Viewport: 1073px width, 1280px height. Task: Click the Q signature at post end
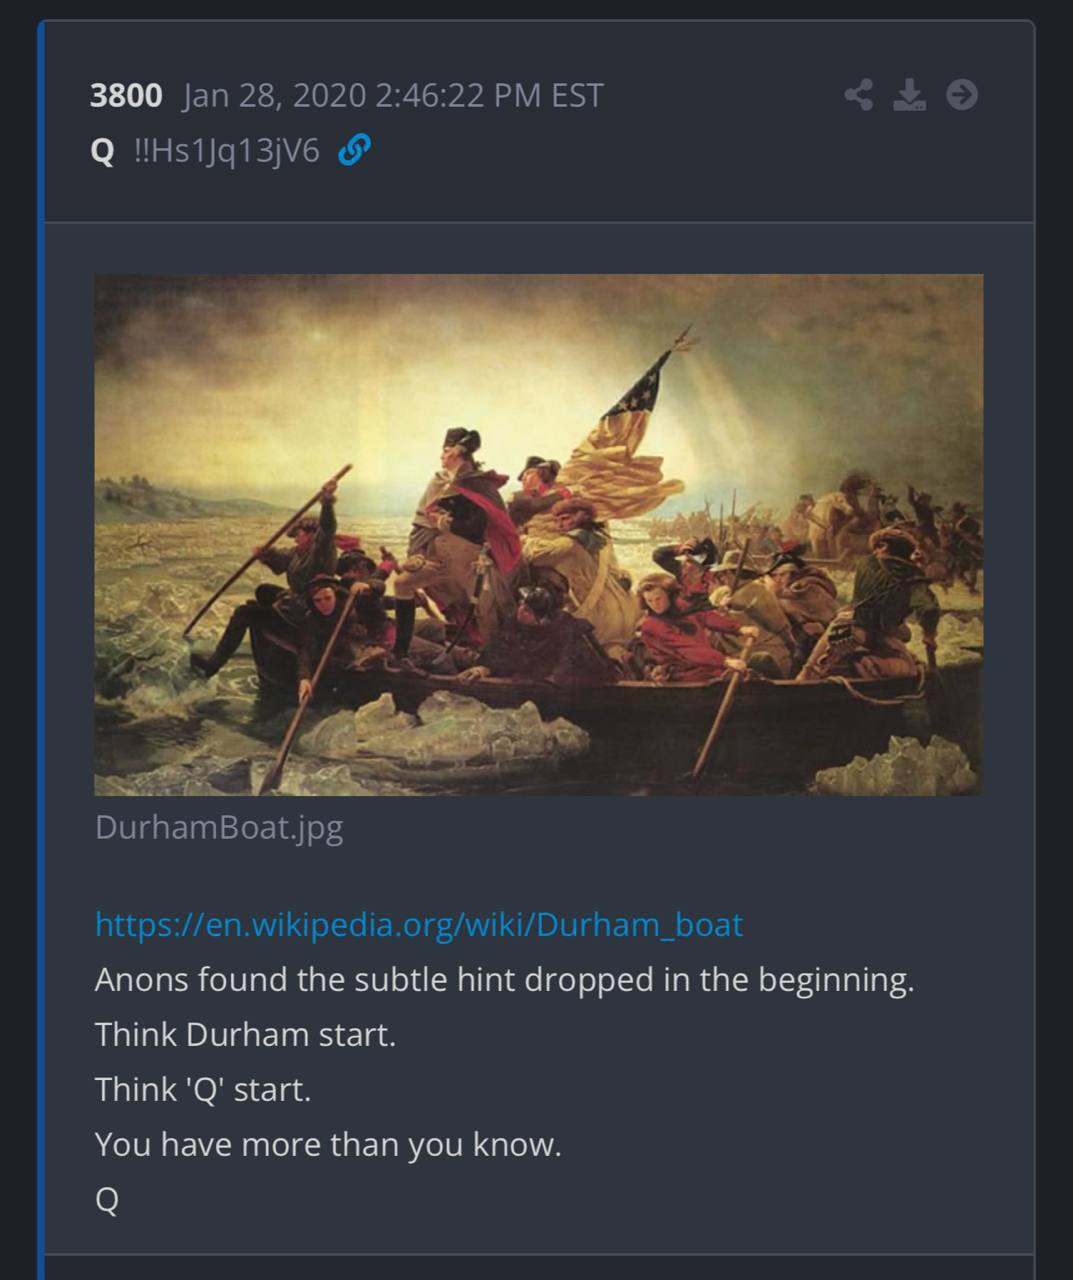pos(107,1200)
